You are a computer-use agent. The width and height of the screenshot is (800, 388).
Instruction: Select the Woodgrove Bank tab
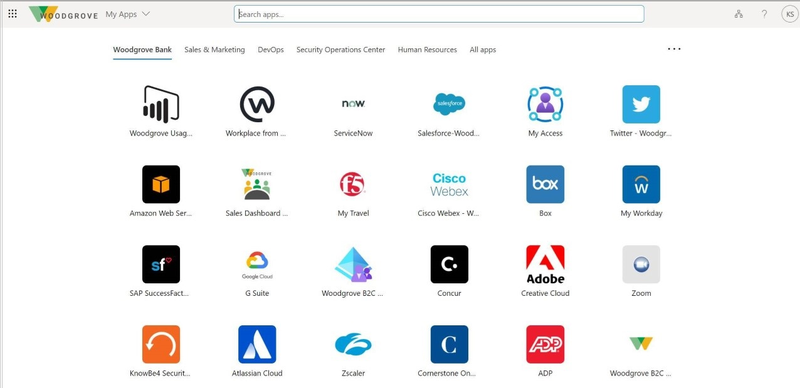142,50
